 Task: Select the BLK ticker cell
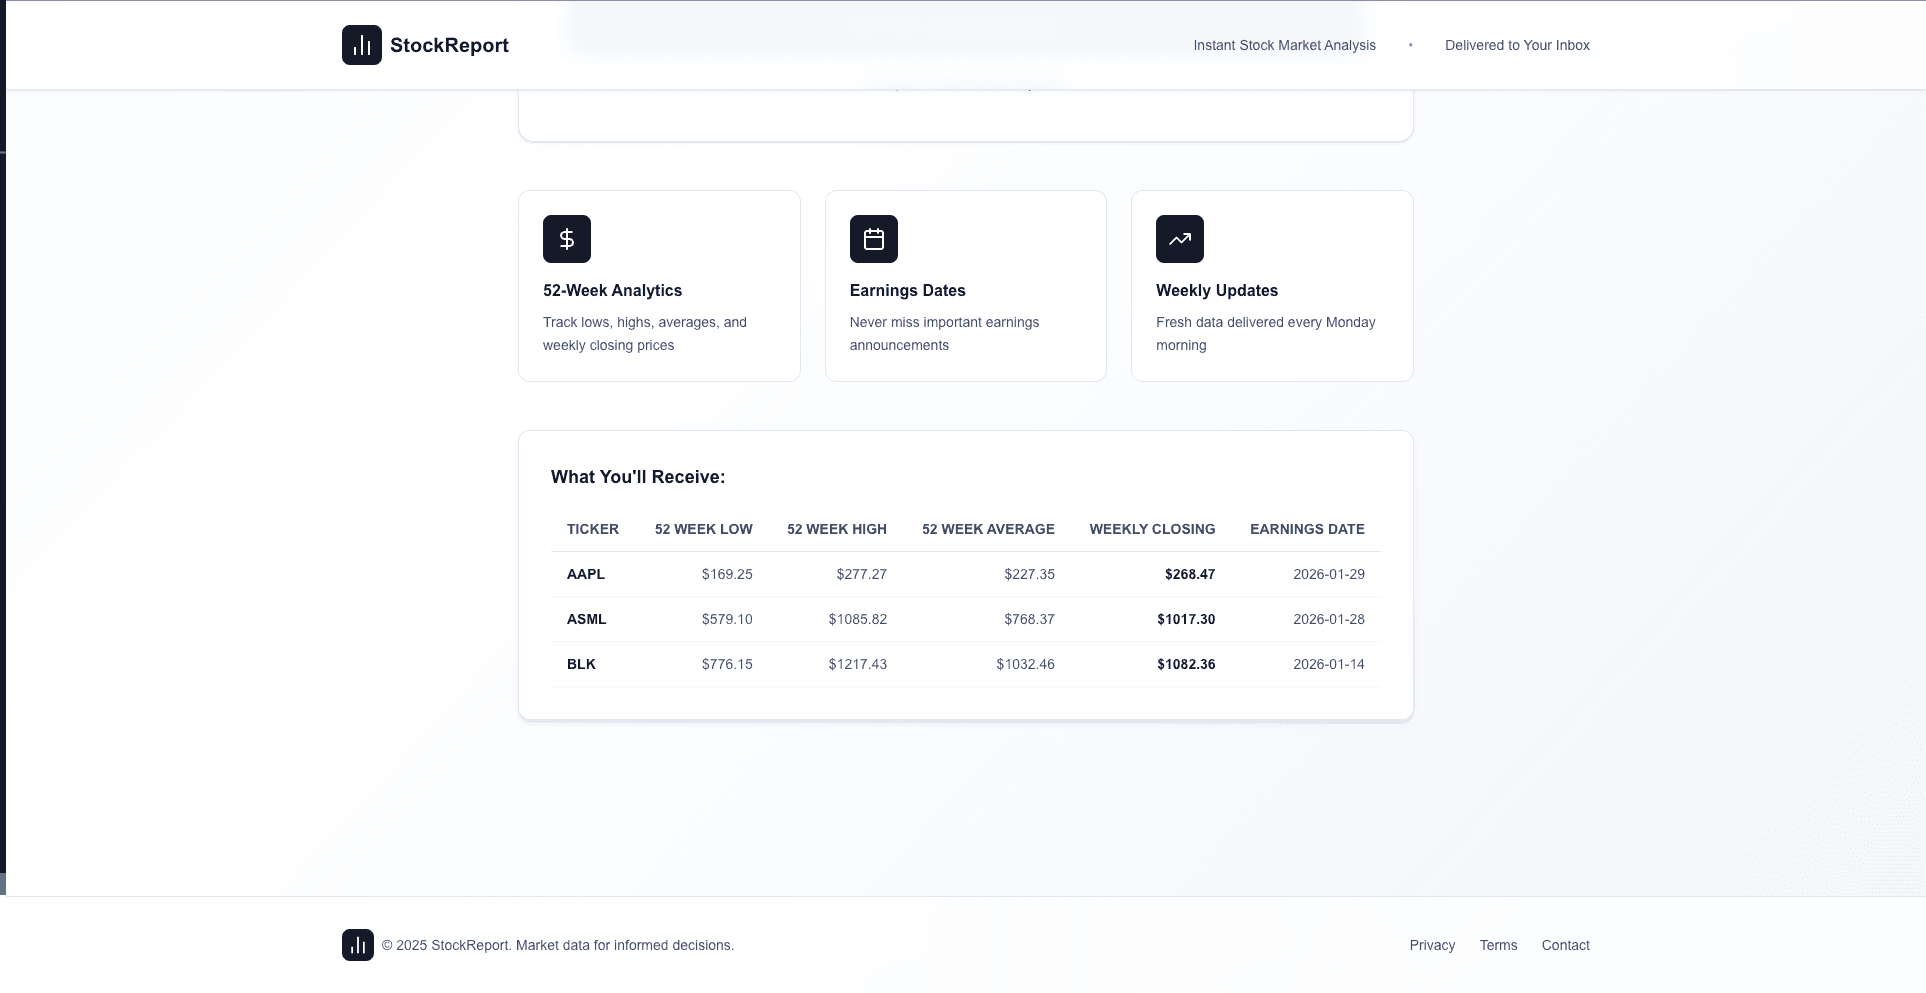coord(581,664)
